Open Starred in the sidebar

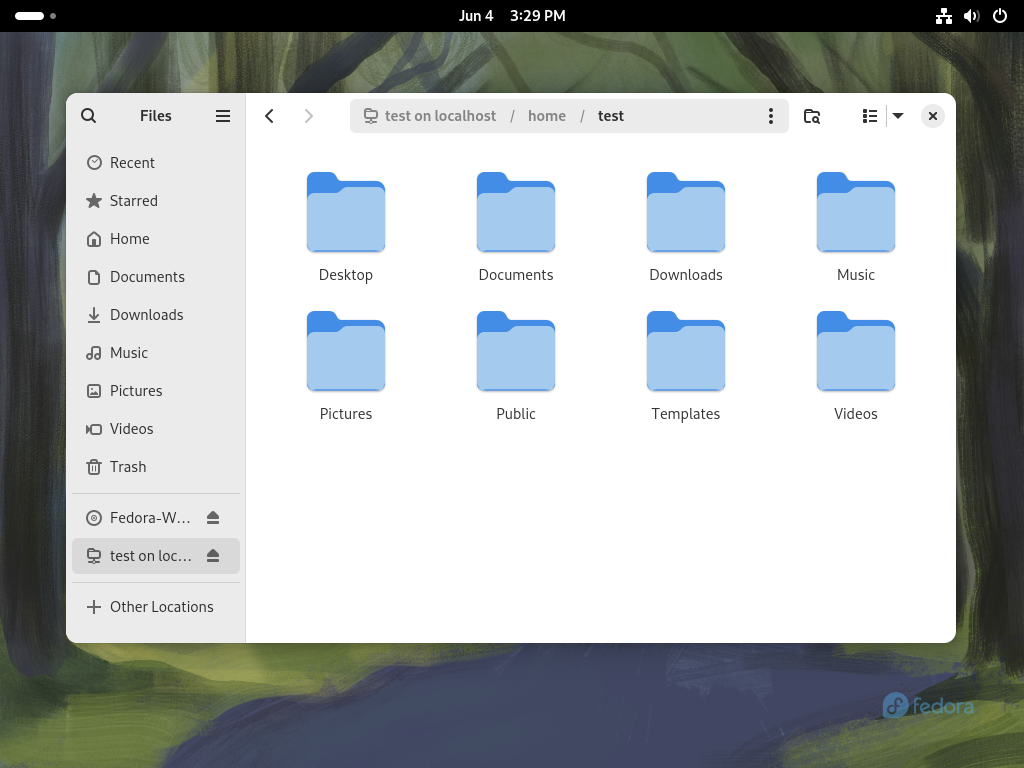[156, 200]
